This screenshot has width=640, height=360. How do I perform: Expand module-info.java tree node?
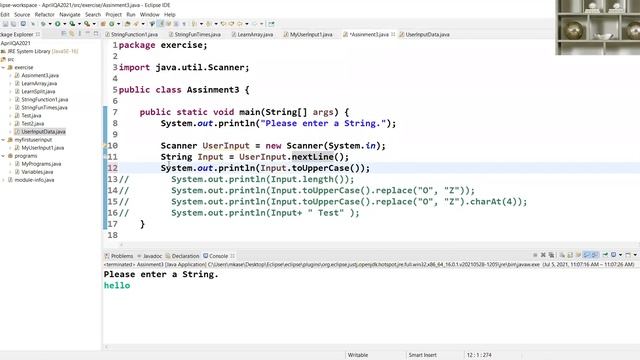(3, 180)
